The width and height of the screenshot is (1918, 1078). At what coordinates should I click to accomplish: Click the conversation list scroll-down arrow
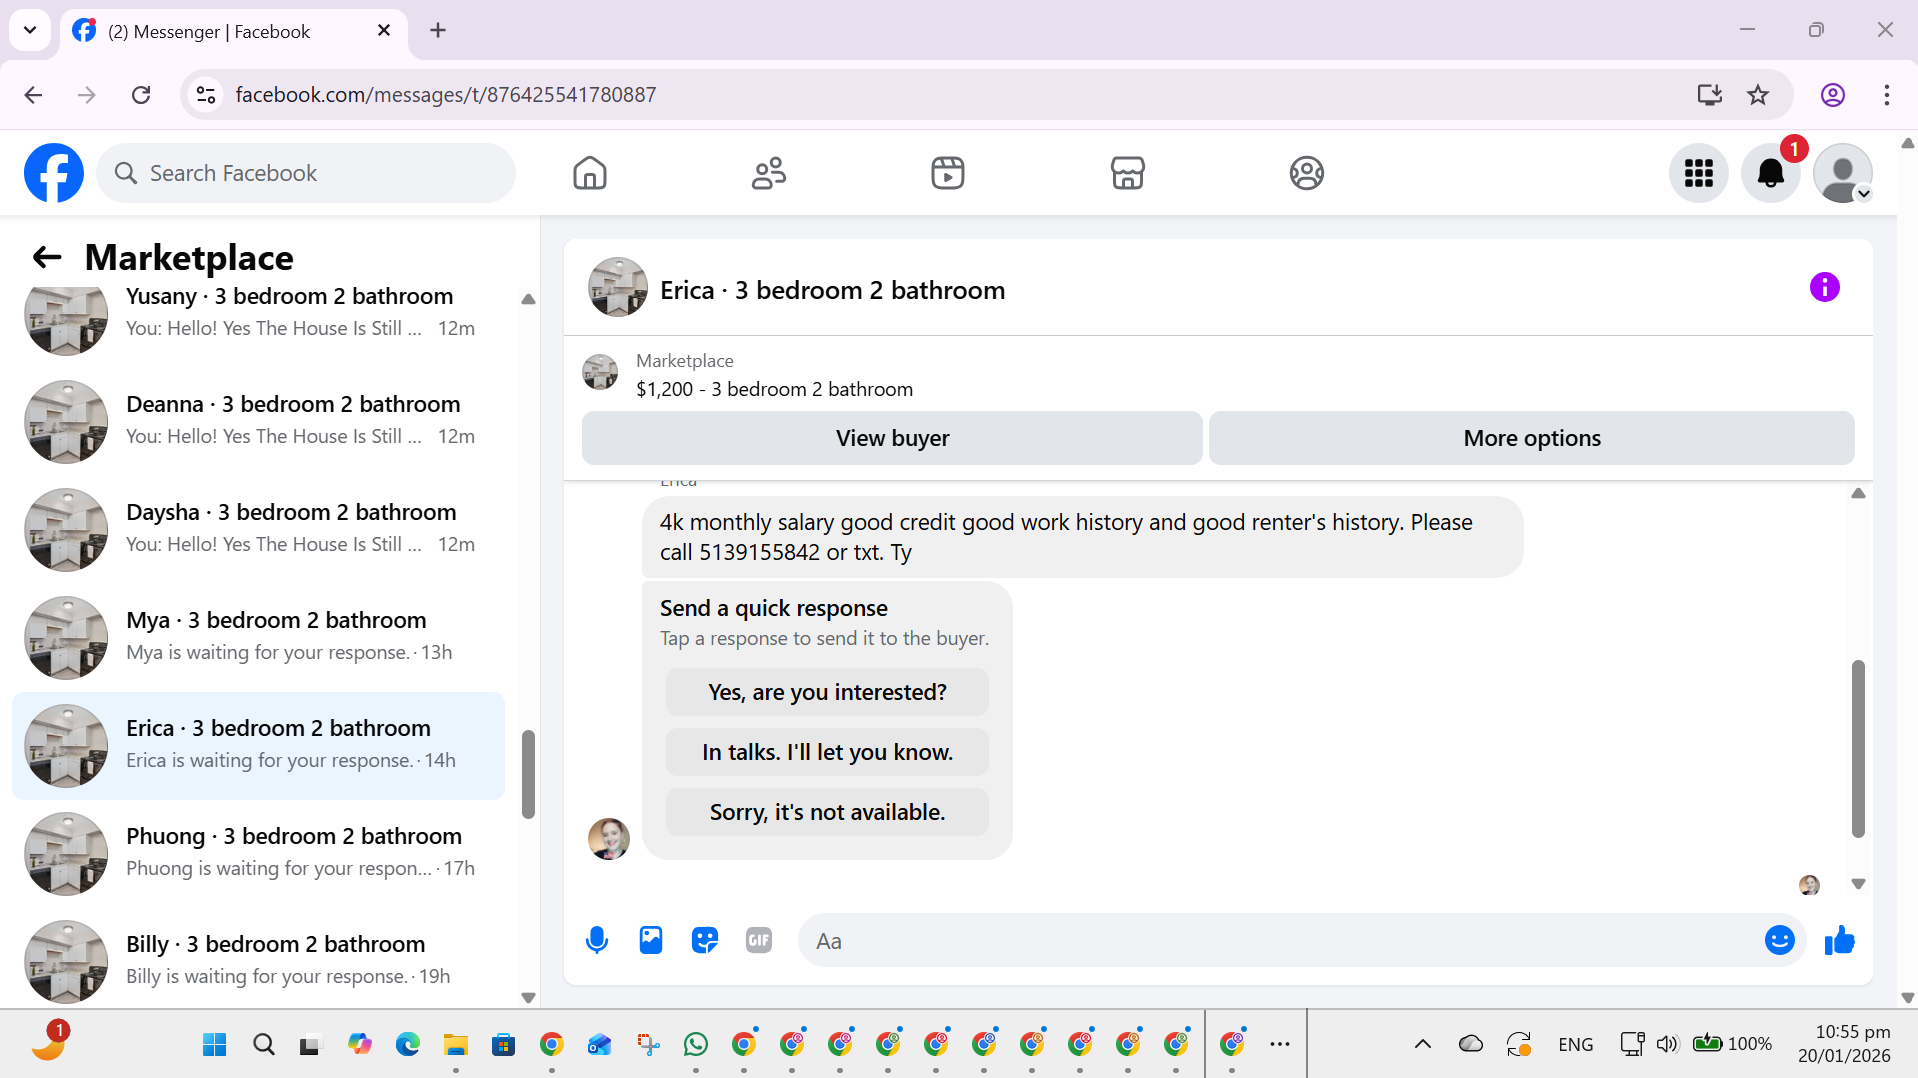[528, 997]
